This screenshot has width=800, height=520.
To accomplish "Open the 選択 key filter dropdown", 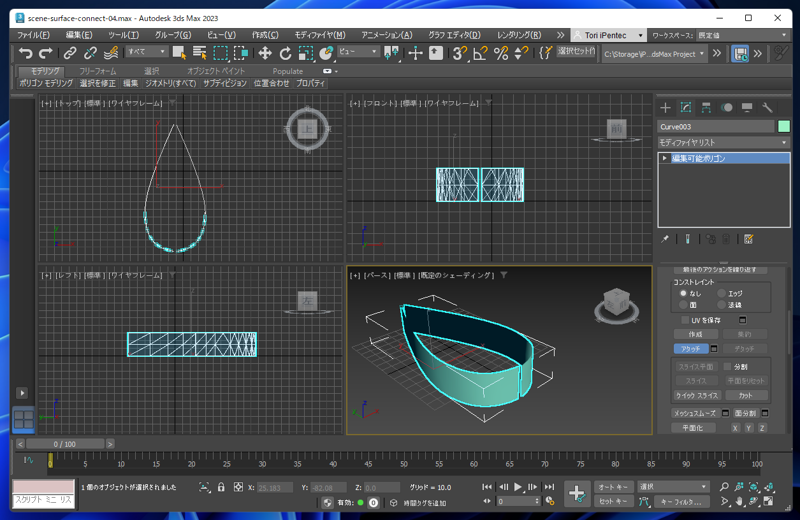I will [673, 487].
